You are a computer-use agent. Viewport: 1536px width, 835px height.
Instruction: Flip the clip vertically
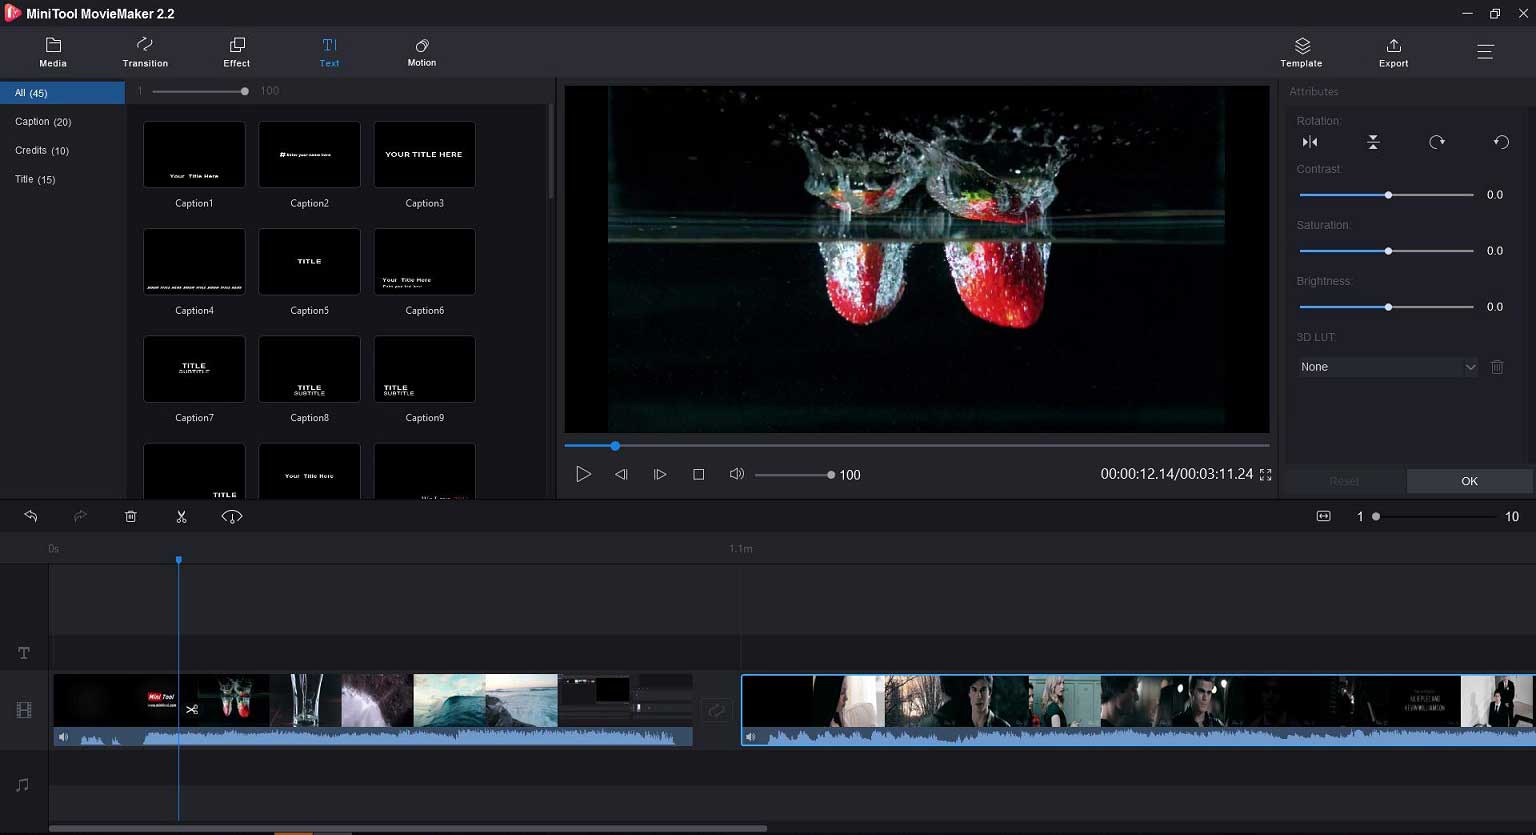point(1373,141)
